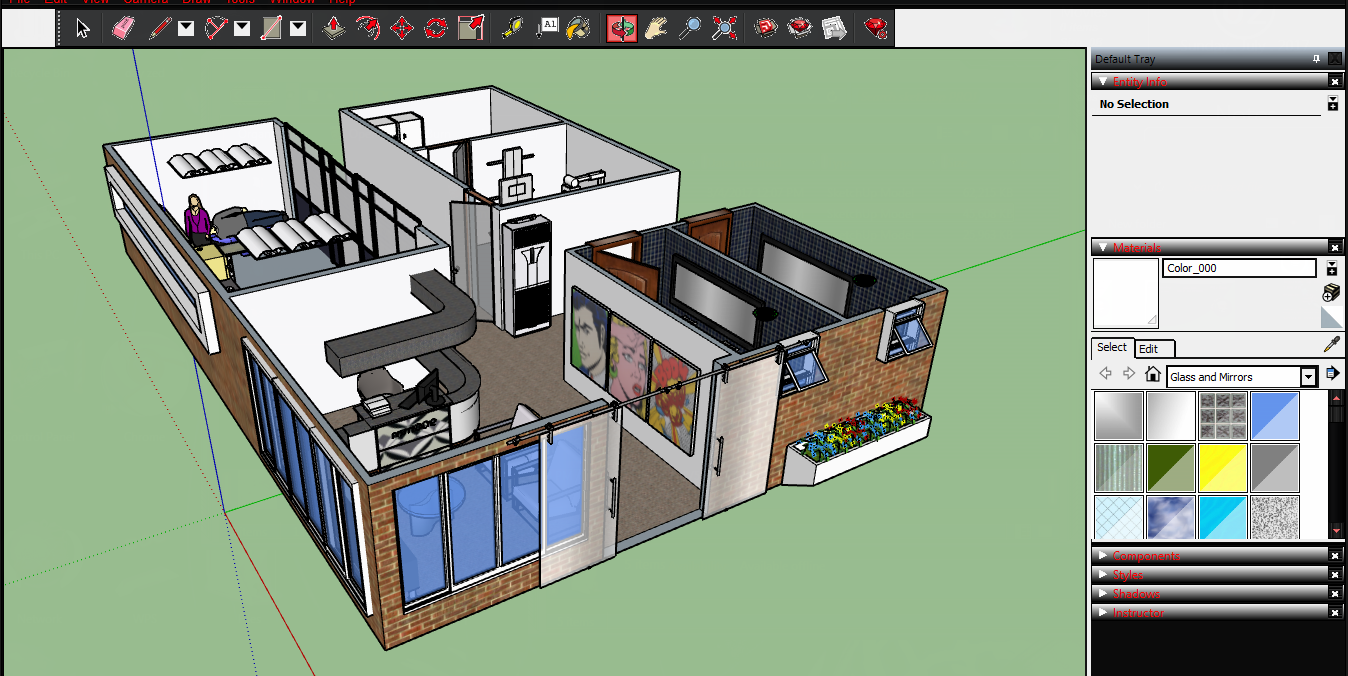This screenshot has width=1348, height=676.
Task: Open the 3D Warehouse toolbar icon
Action: tap(767, 28)
